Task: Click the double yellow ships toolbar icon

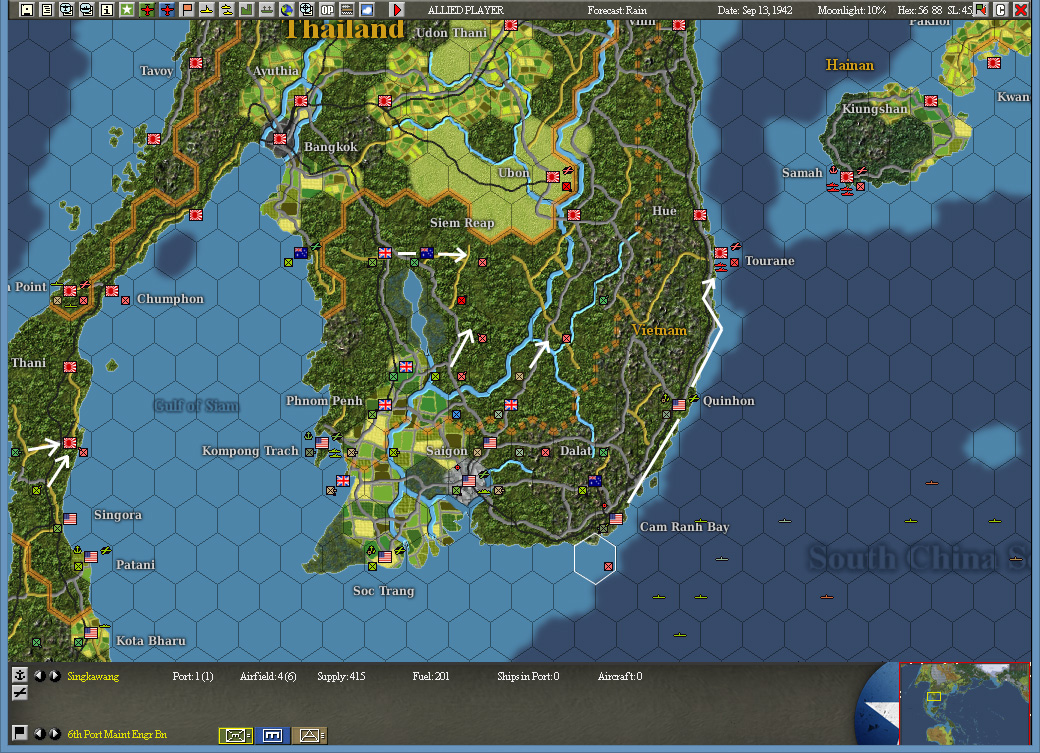Action: click(227, 9)
